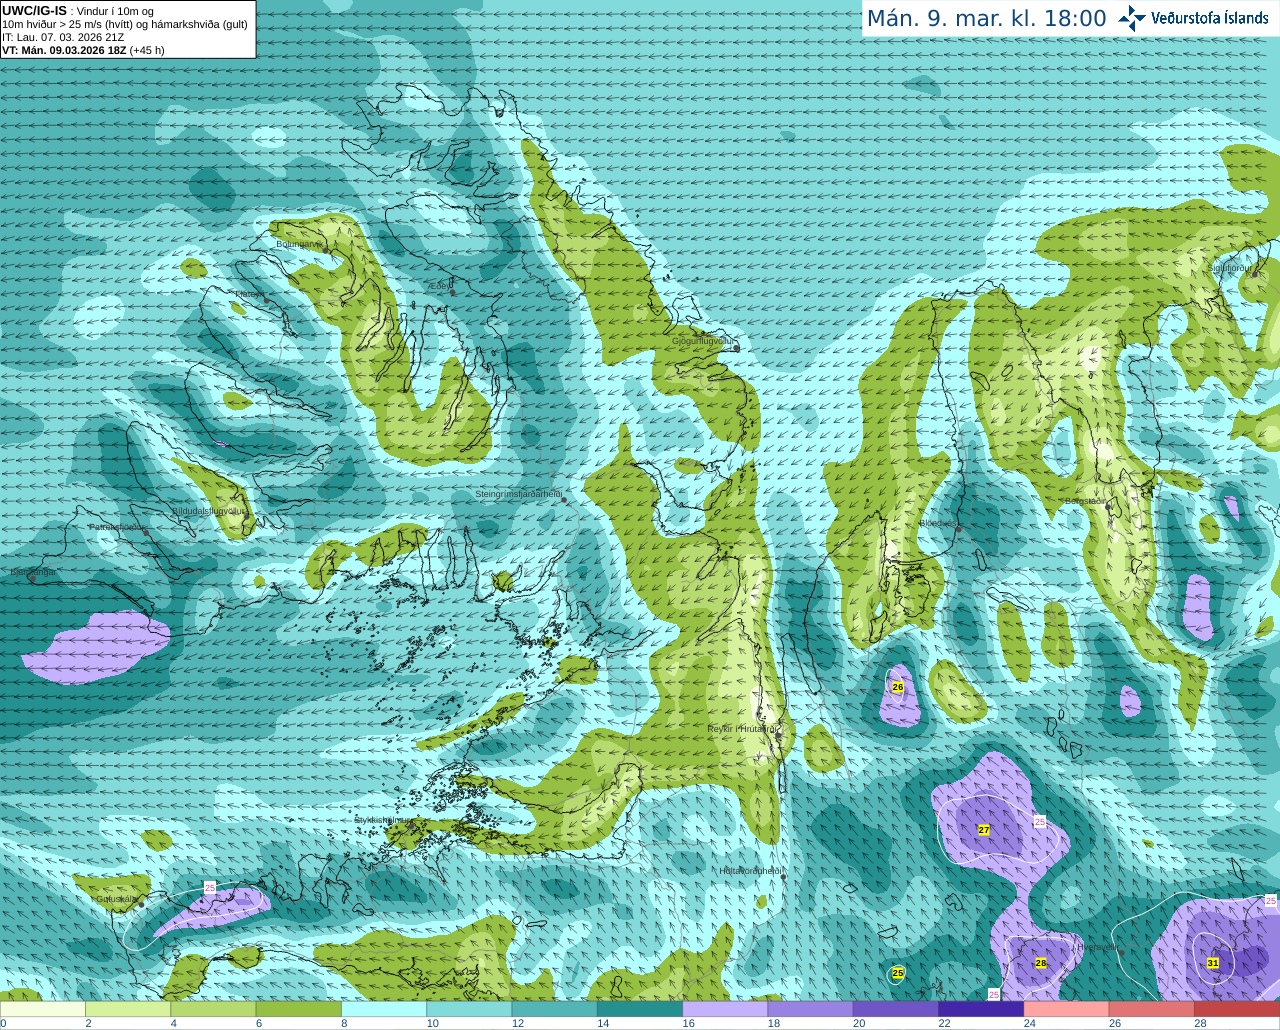Click the legend scale number 24
Viewport: 1280px width, 1030px height.
click(1030, 1023)
